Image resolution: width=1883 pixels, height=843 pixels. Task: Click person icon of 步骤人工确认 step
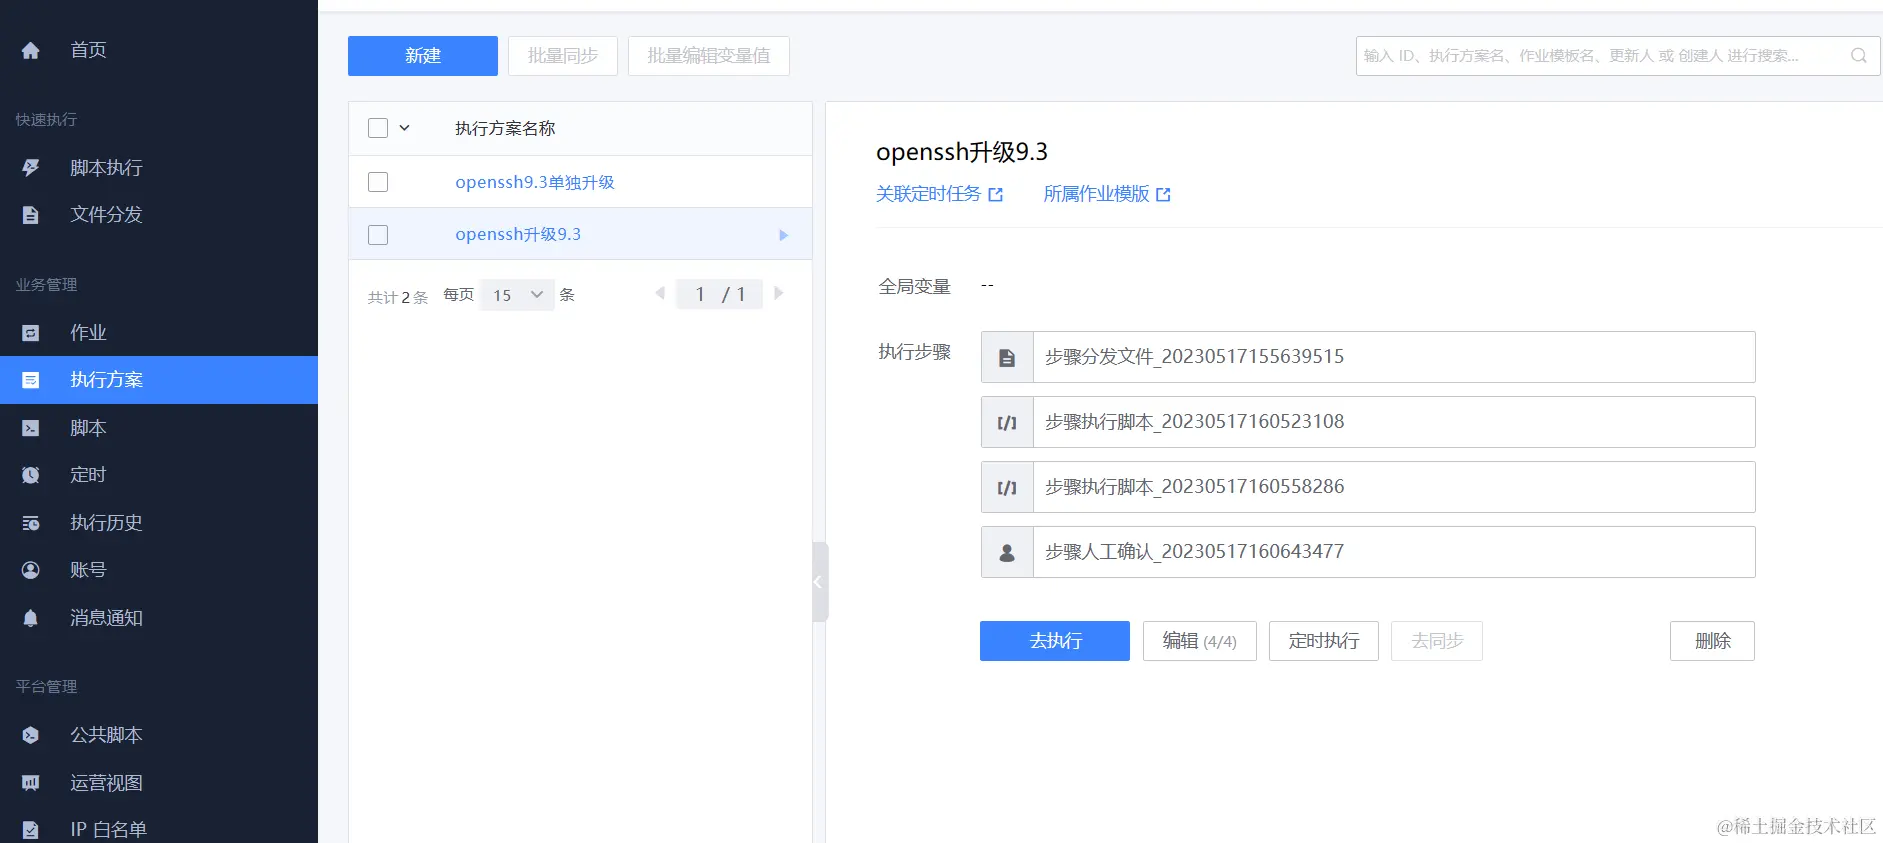(x=1007, y=552)
